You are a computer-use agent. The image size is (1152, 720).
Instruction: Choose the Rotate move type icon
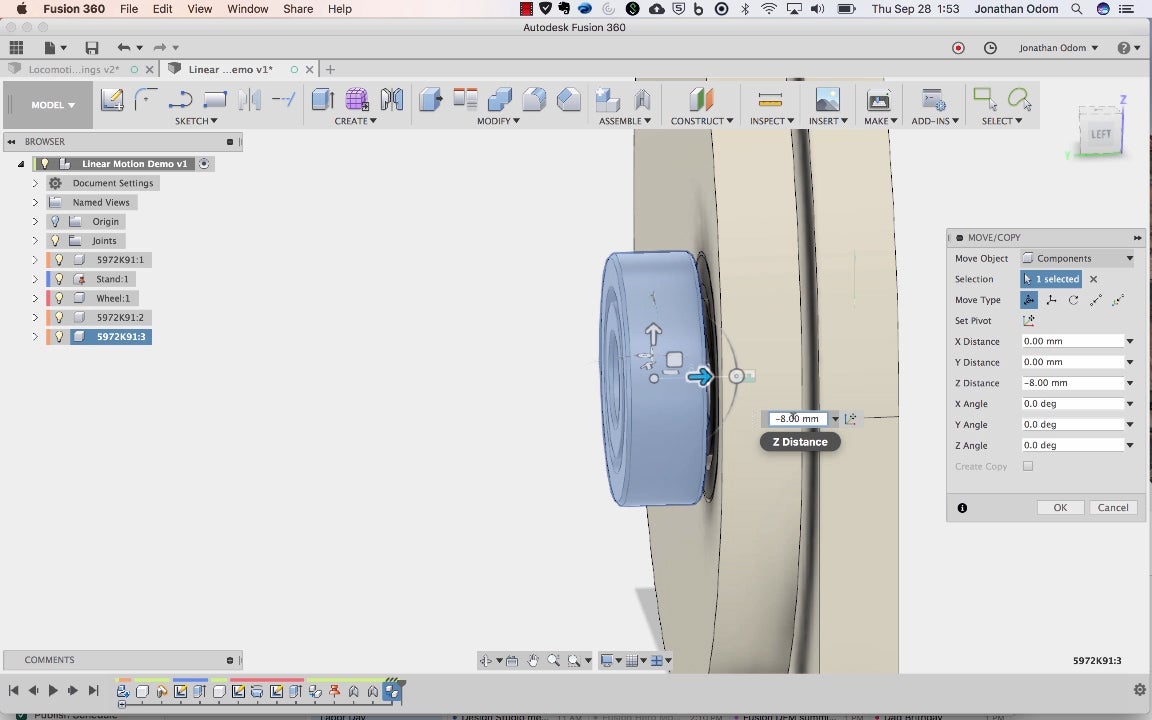click(1073, 300)
